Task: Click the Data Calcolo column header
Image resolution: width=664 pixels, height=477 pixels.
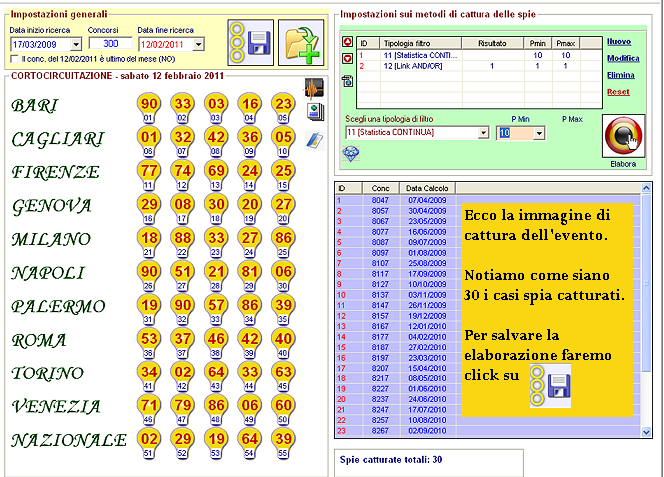Action: point(427,188)
